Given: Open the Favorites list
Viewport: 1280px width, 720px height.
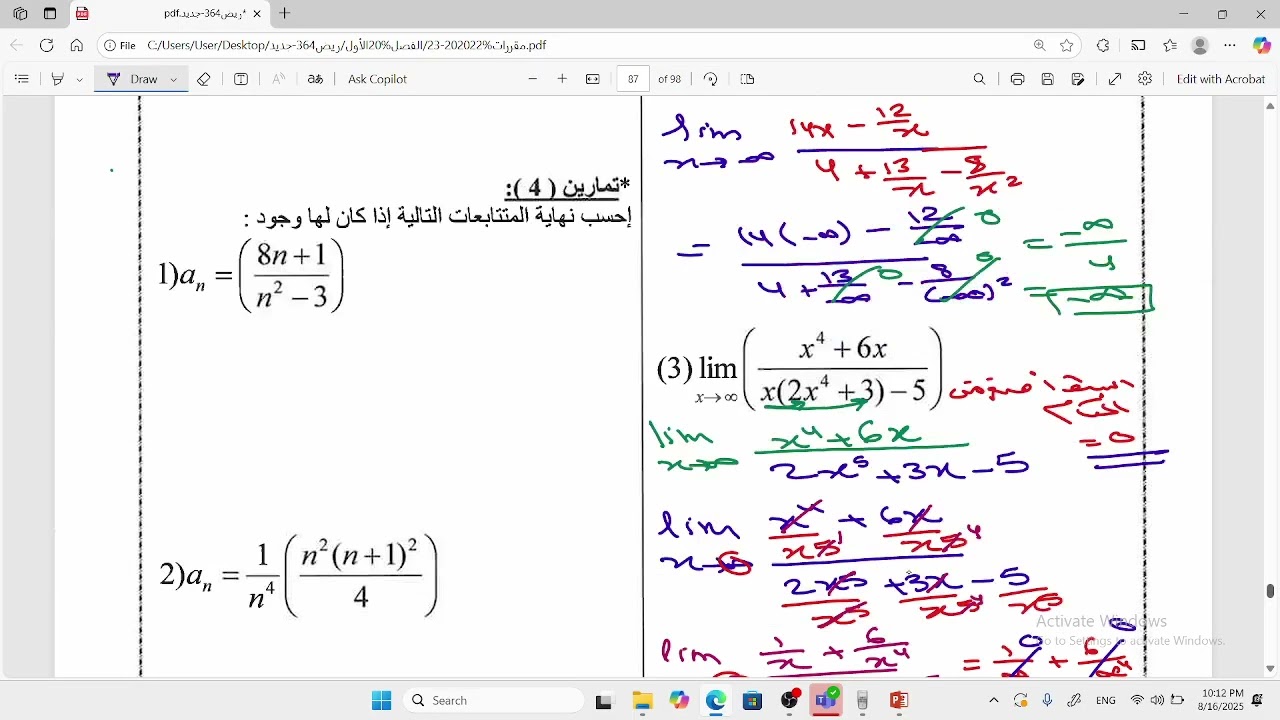Looking at the screenshot, I should coord(1170,45).
